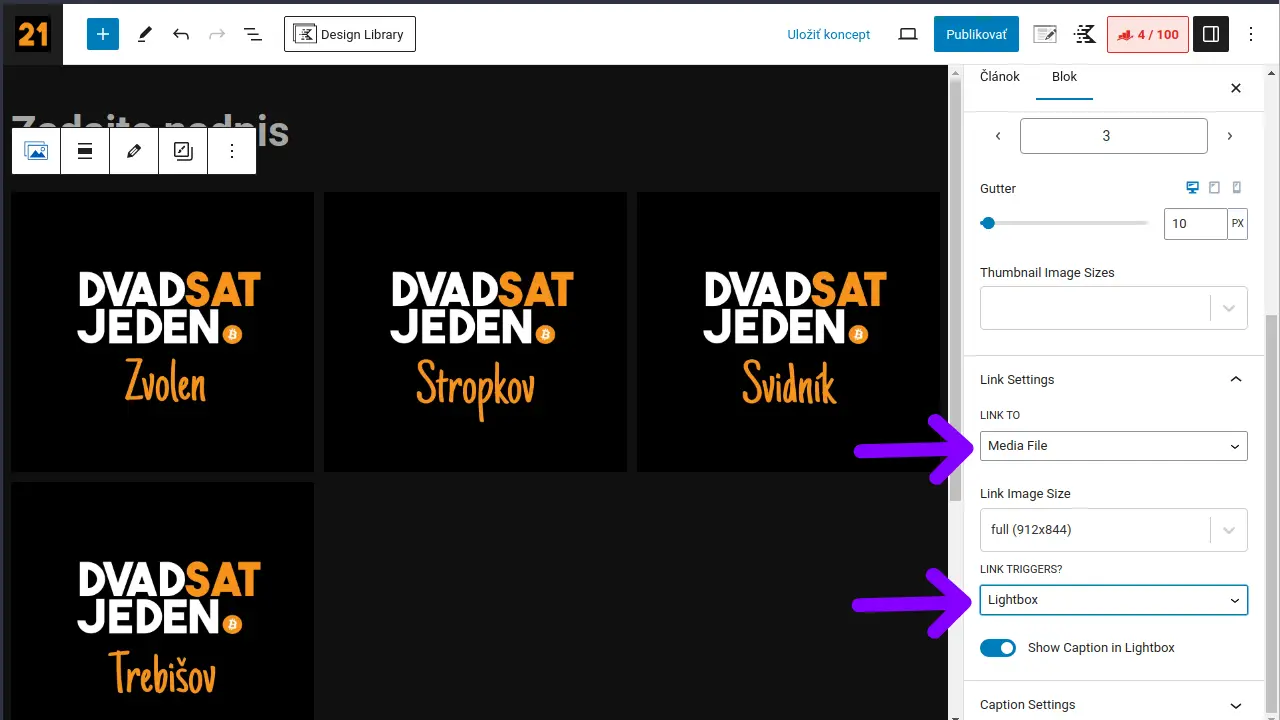
Task: Click the Gutter value field showing 10
Action: point(1195,224)
